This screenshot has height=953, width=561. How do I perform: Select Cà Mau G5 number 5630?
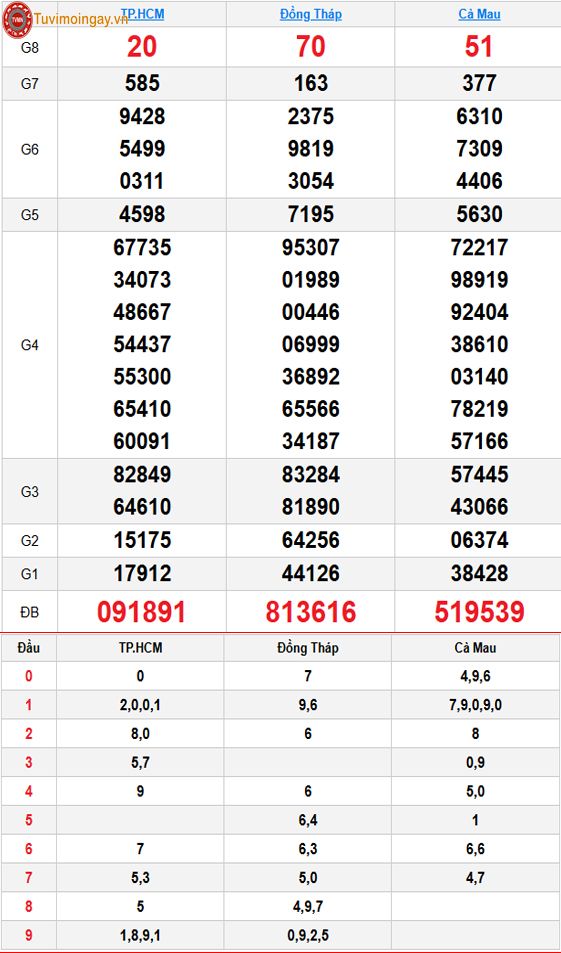479,215
